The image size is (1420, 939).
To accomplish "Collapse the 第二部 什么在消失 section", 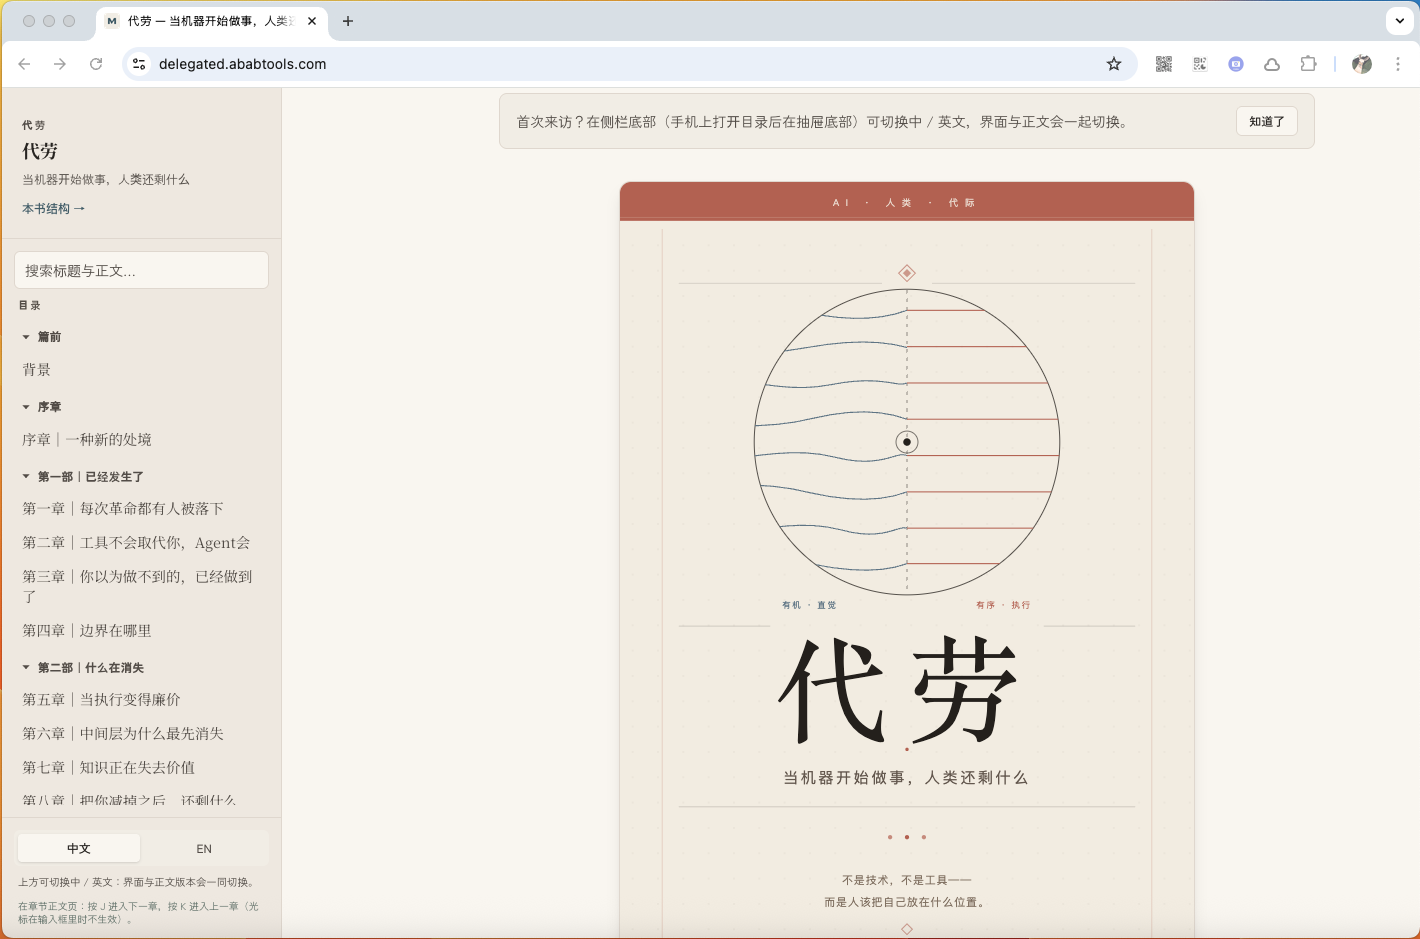I will (83, 668).
